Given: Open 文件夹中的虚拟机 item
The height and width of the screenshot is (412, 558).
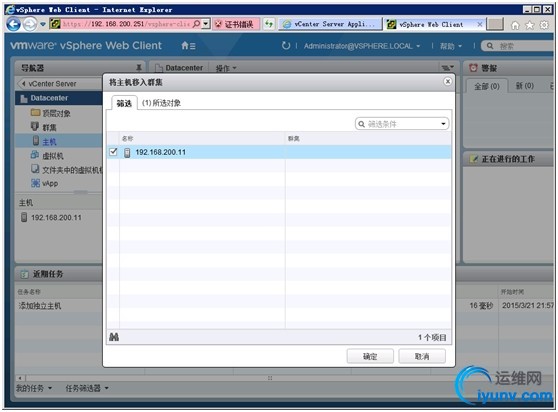Looking at the screenshot, I should [x=72, y=170].
